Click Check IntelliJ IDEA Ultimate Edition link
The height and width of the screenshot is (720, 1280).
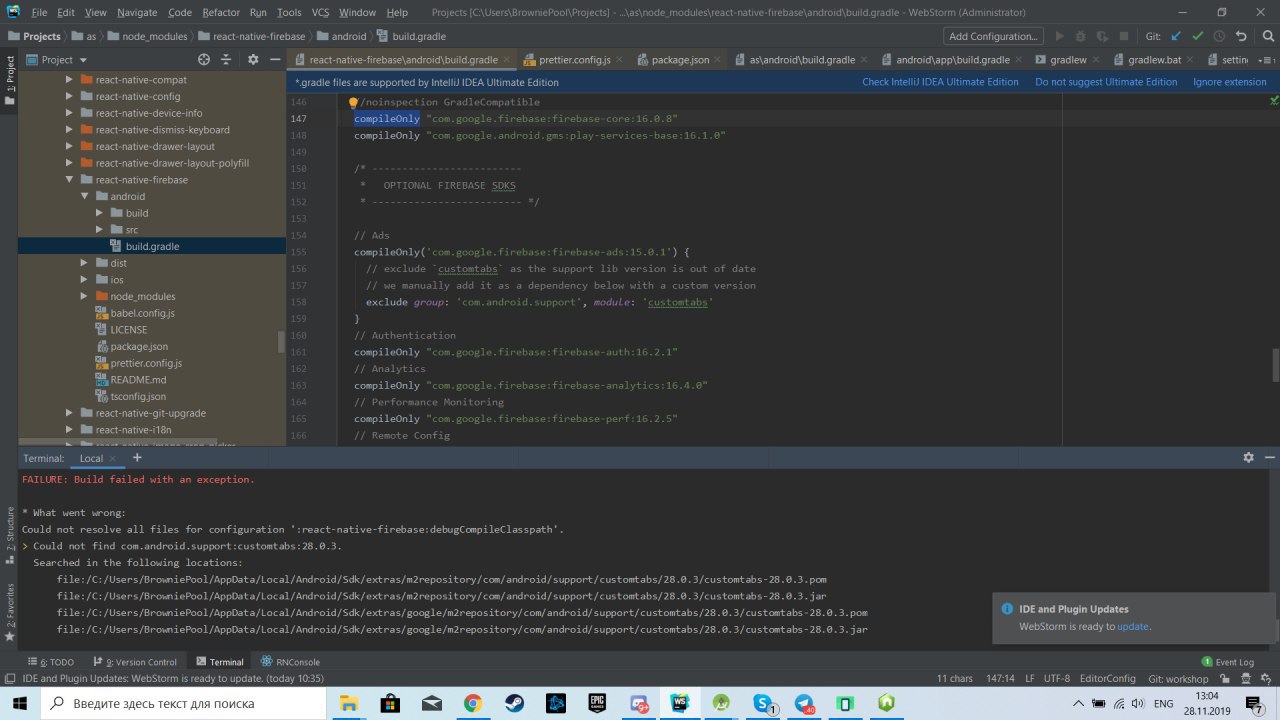click(941, 82)
